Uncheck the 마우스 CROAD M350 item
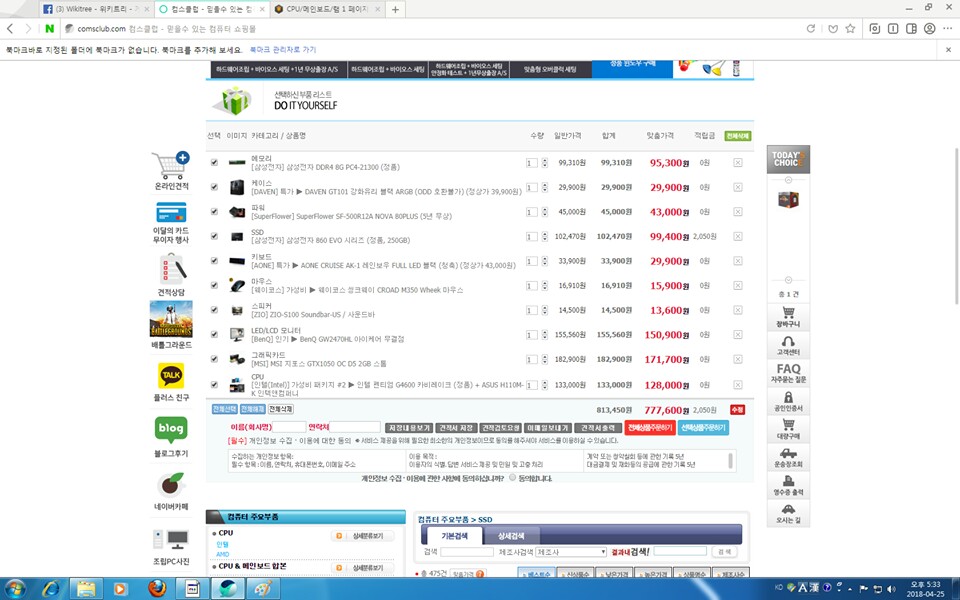 (x=214, y=285)
